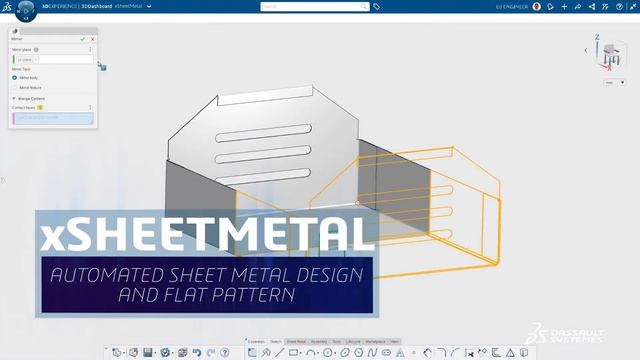
Task: Switch to the Assembly tab
Action: tap(319, 342)
